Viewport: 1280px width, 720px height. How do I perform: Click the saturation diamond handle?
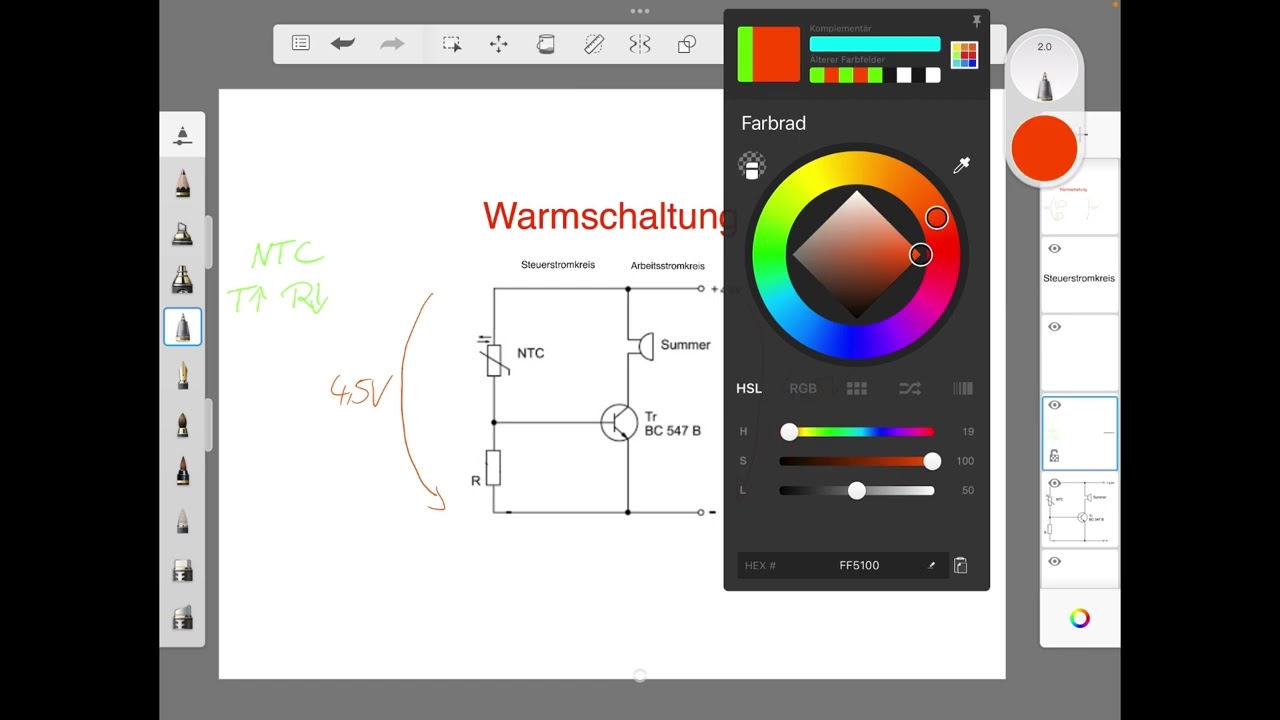point(920,255)
